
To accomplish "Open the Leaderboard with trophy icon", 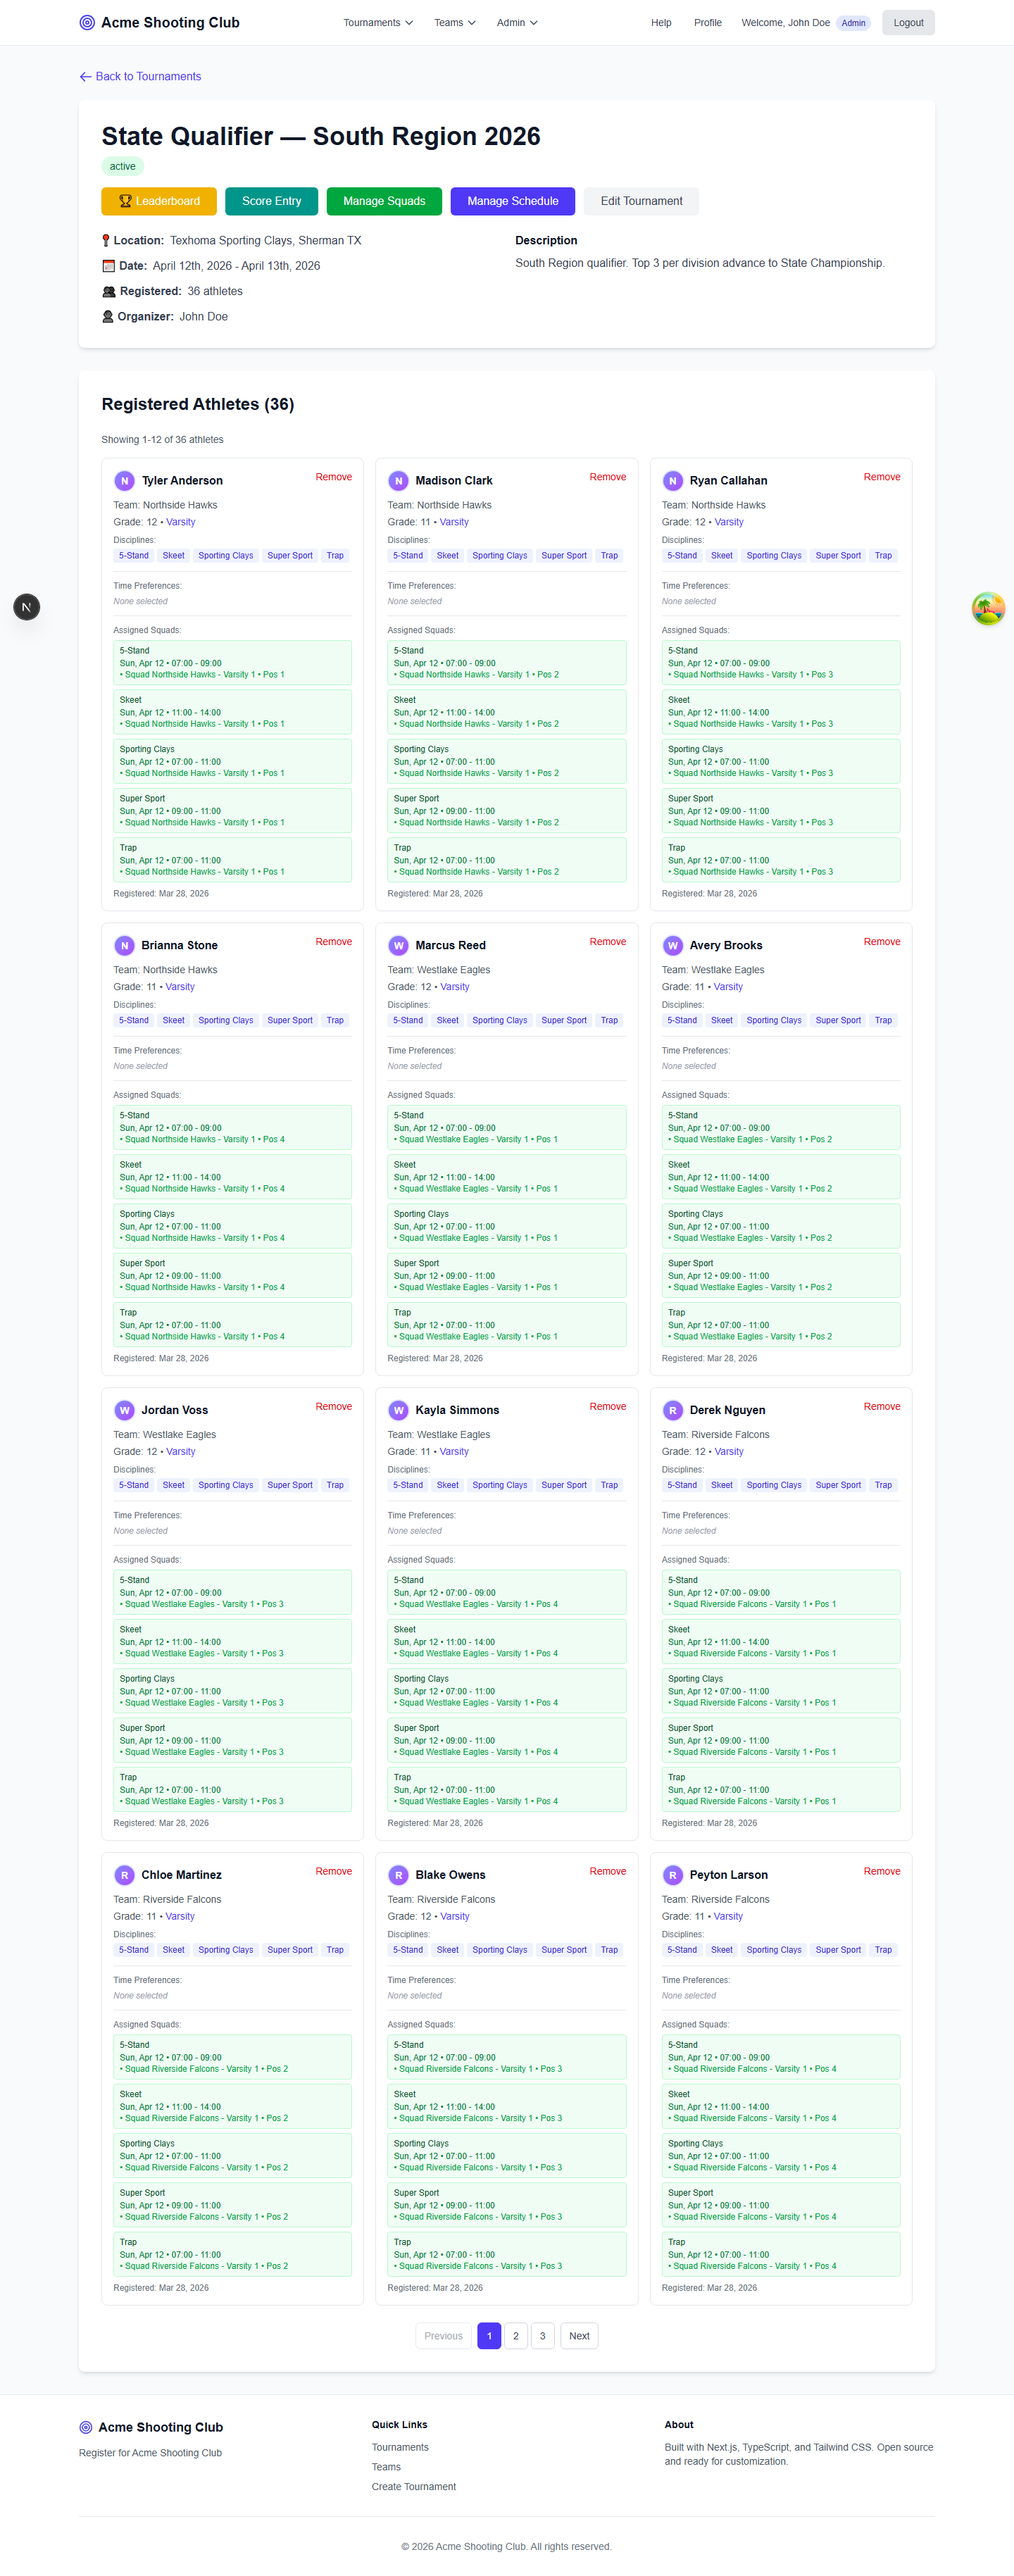I will pos(158,201).
